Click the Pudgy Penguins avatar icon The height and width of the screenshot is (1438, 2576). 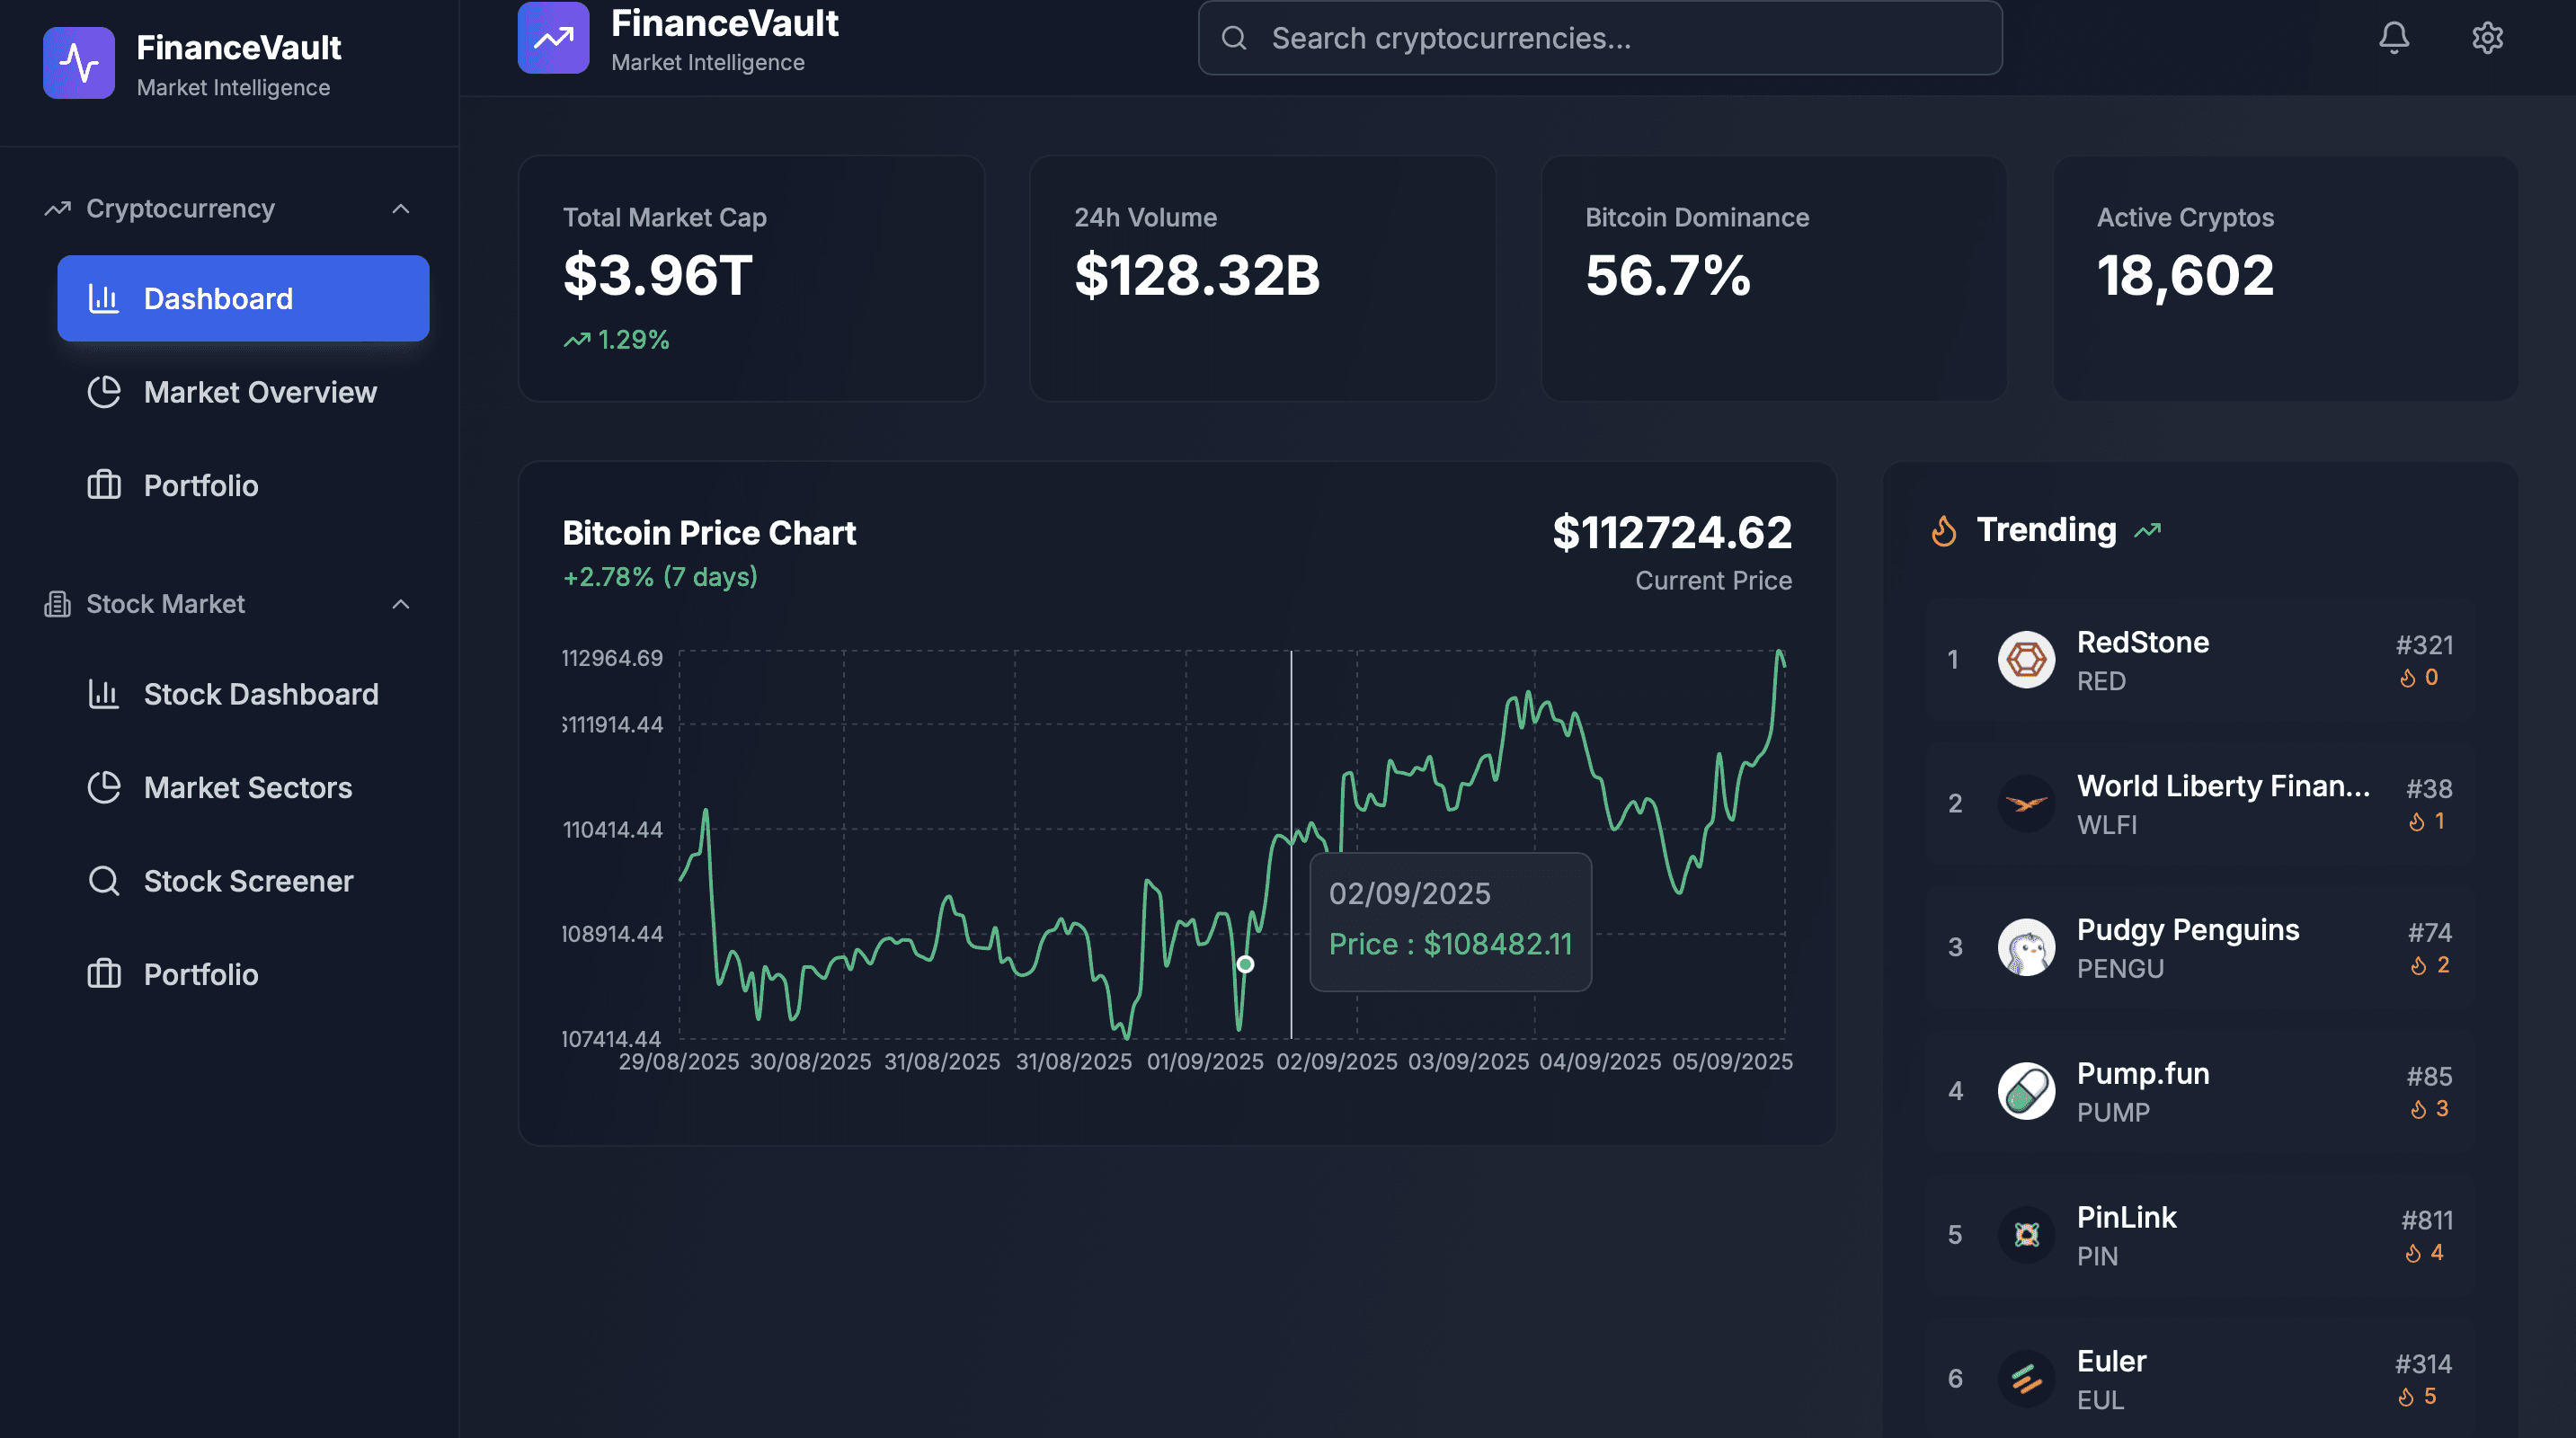pos(2026,947)
